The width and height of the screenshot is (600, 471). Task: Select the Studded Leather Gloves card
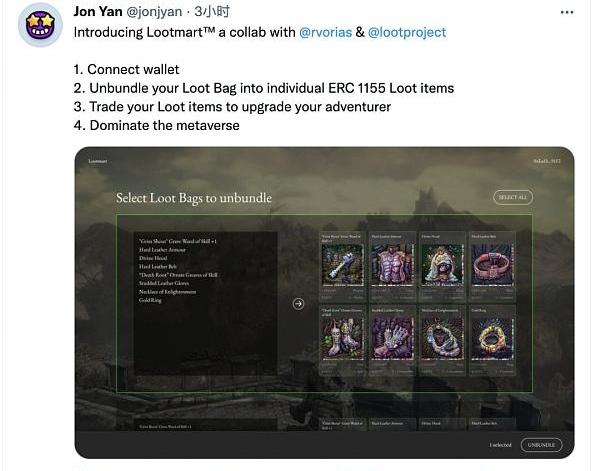(393, 340)
